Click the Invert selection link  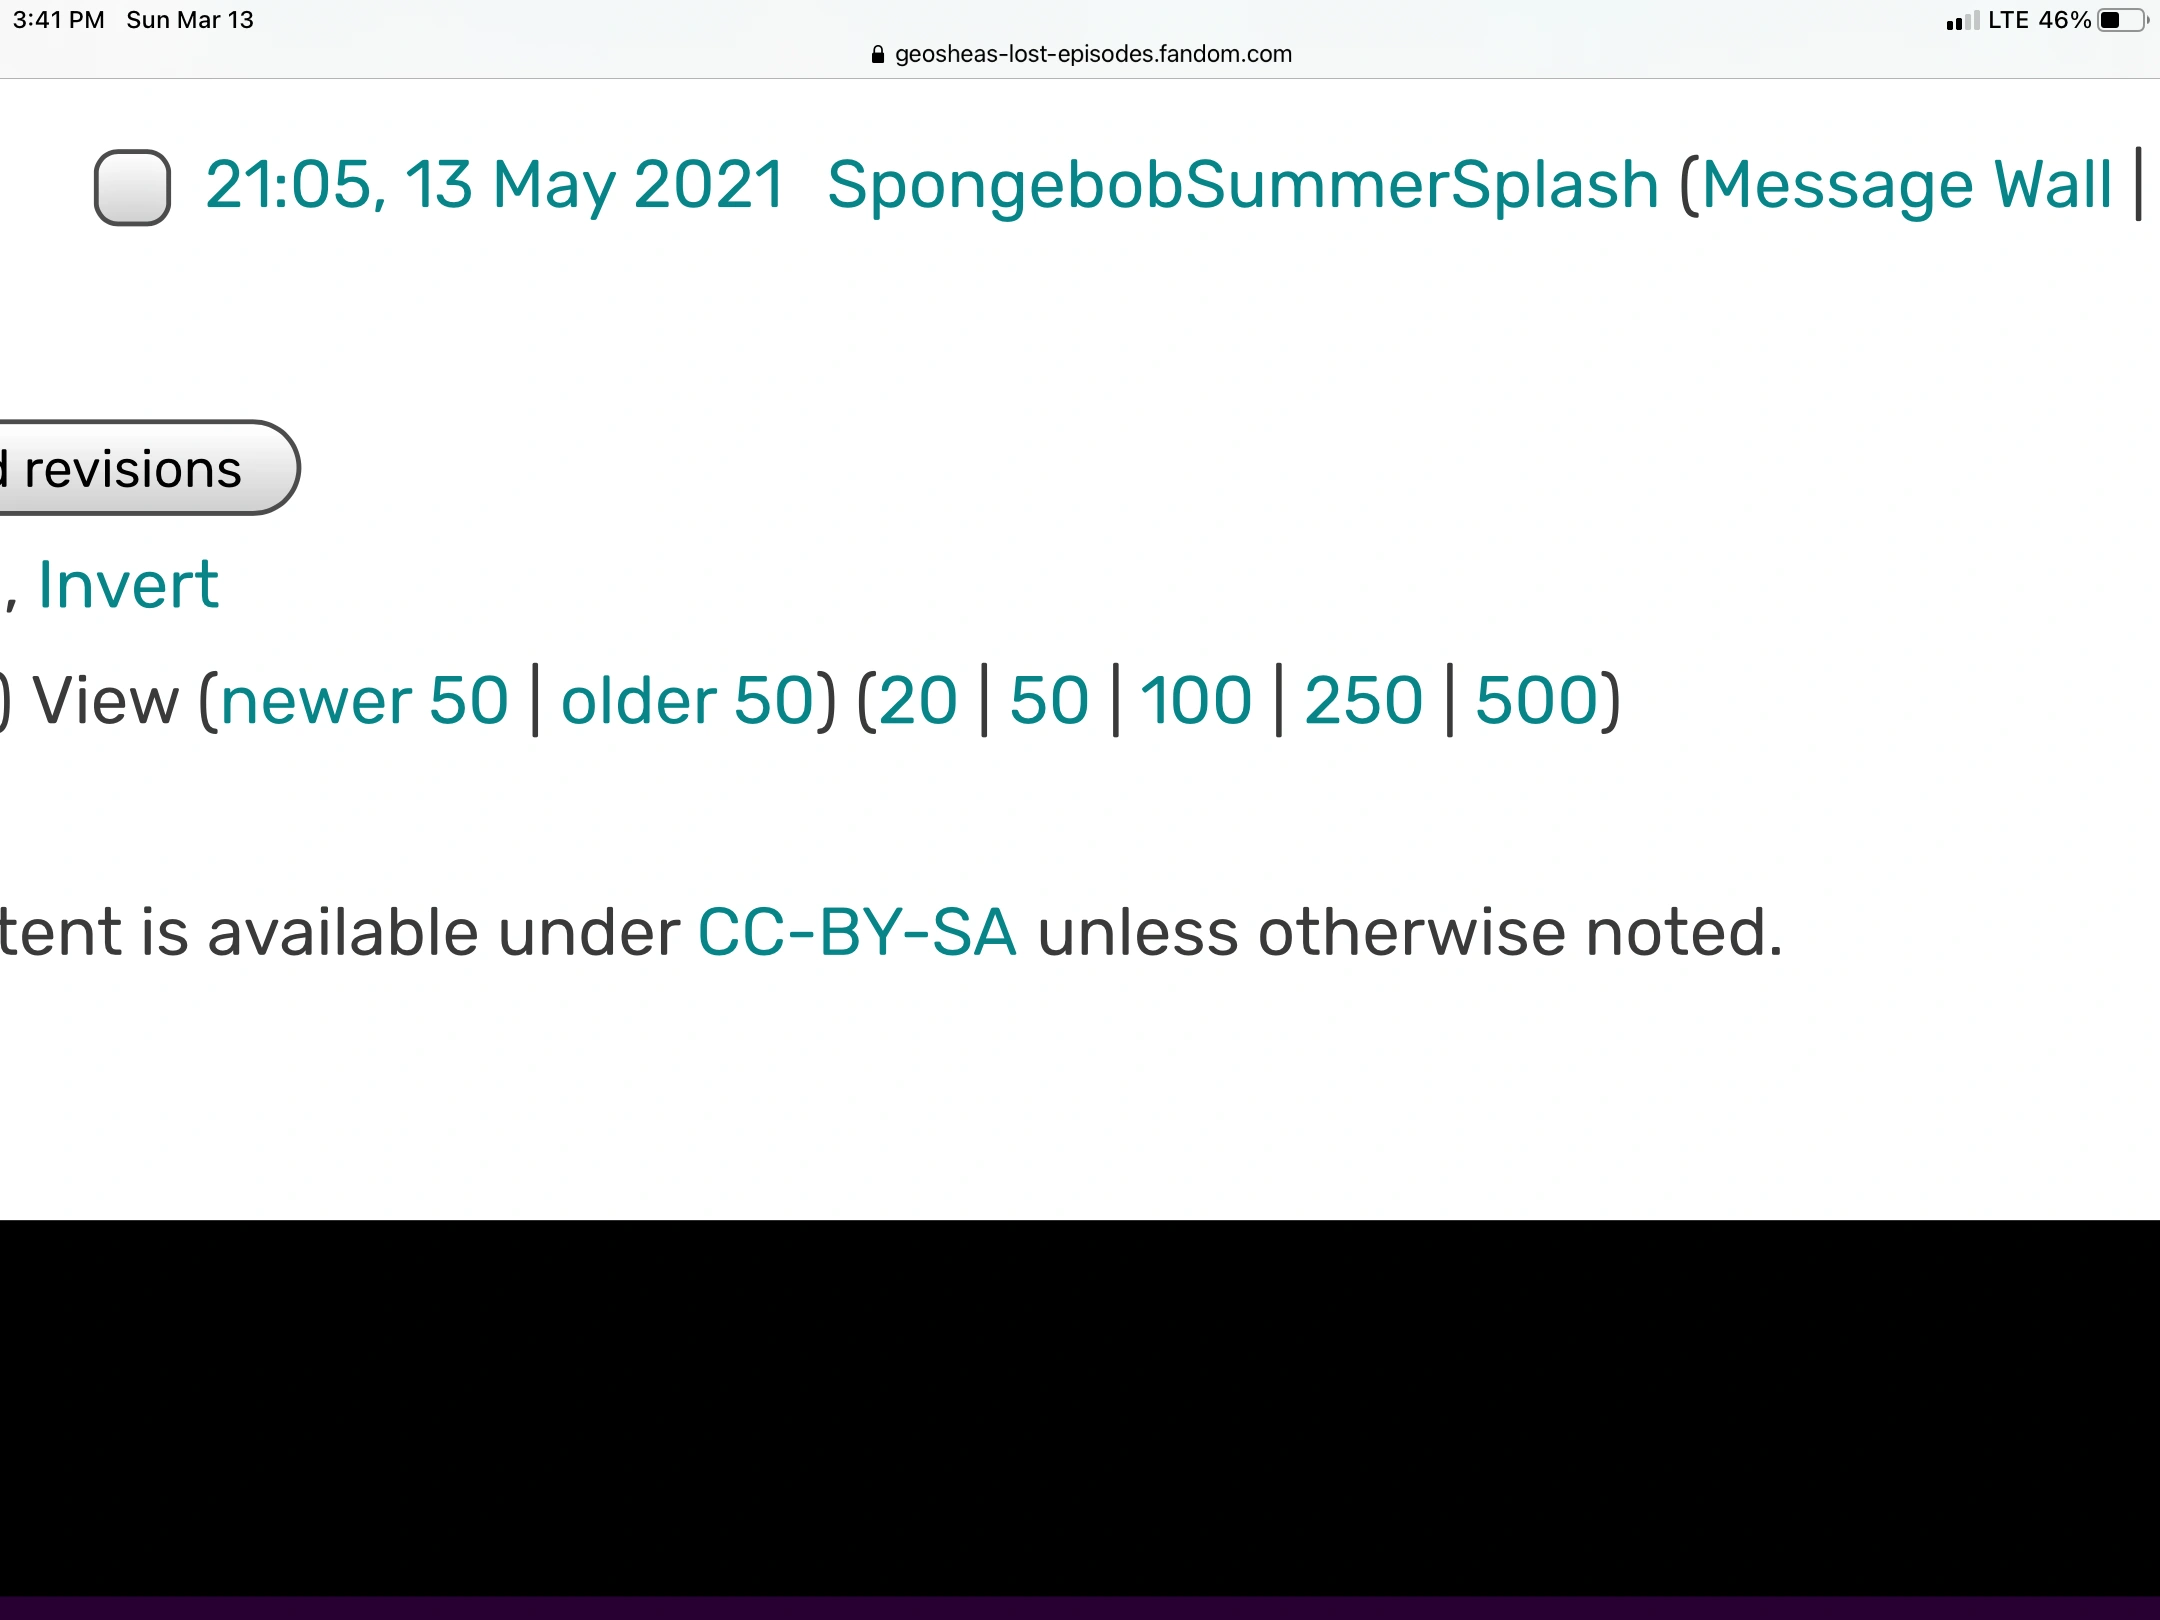(128, 585)
